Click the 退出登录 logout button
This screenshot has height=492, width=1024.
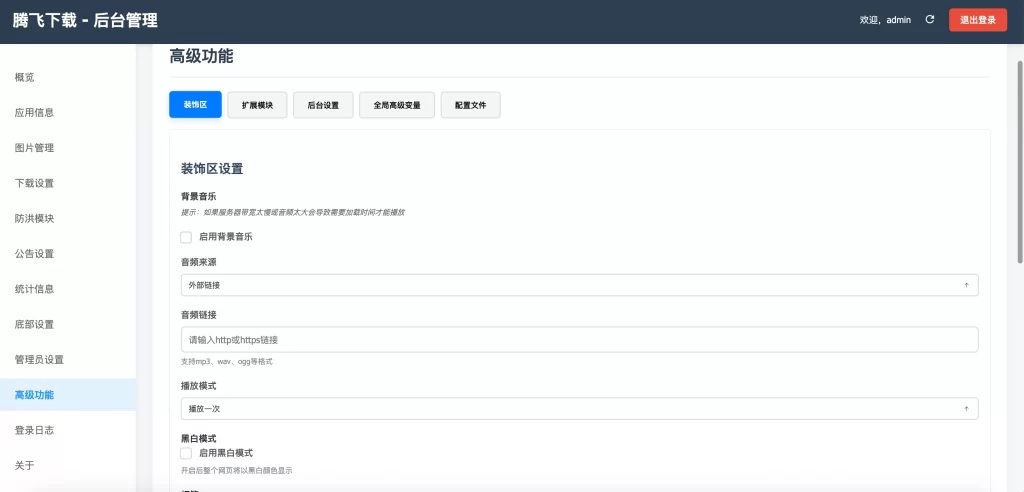coord(977,20)
